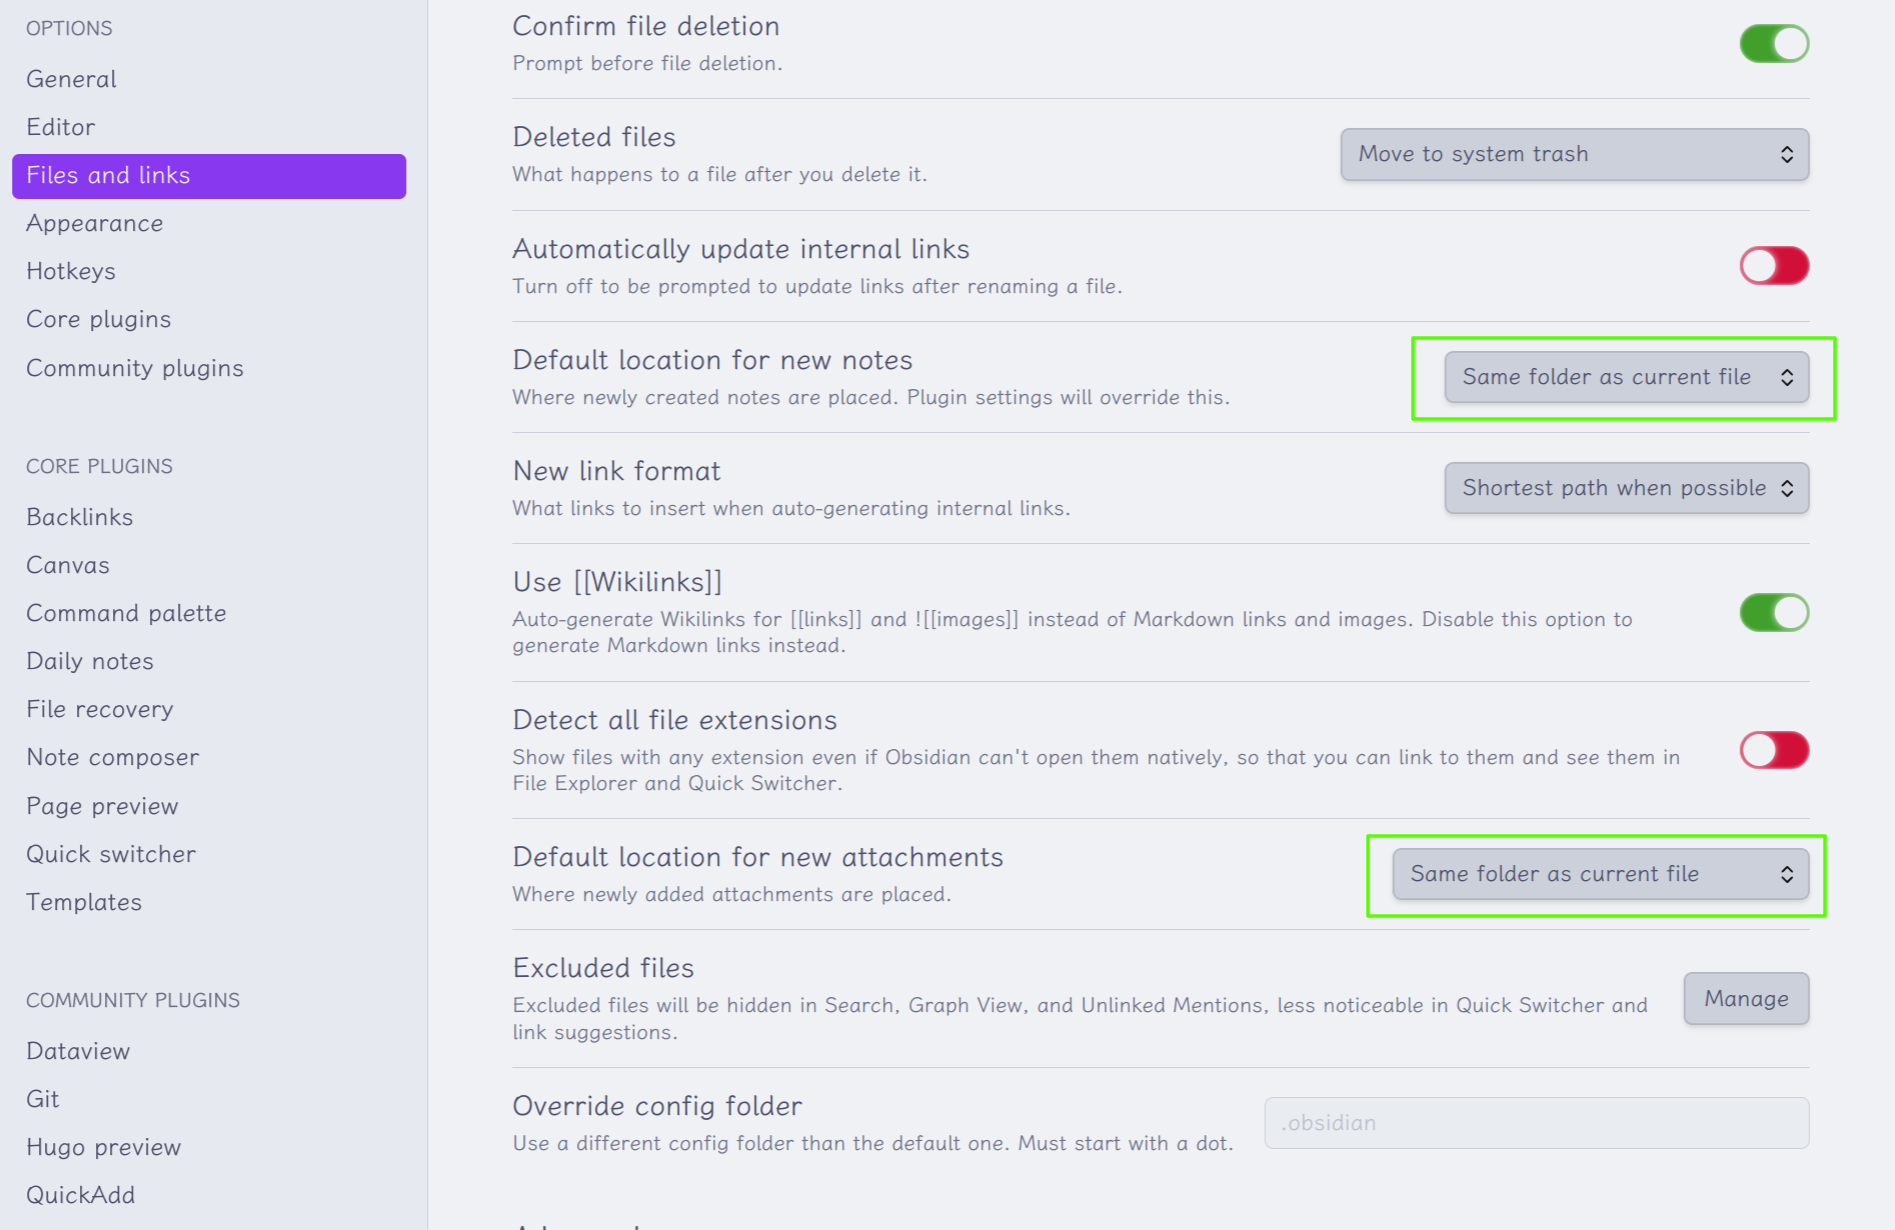1895x1230 pixels.
Task: Enable Automatically update internal links
Action: 1774,266
